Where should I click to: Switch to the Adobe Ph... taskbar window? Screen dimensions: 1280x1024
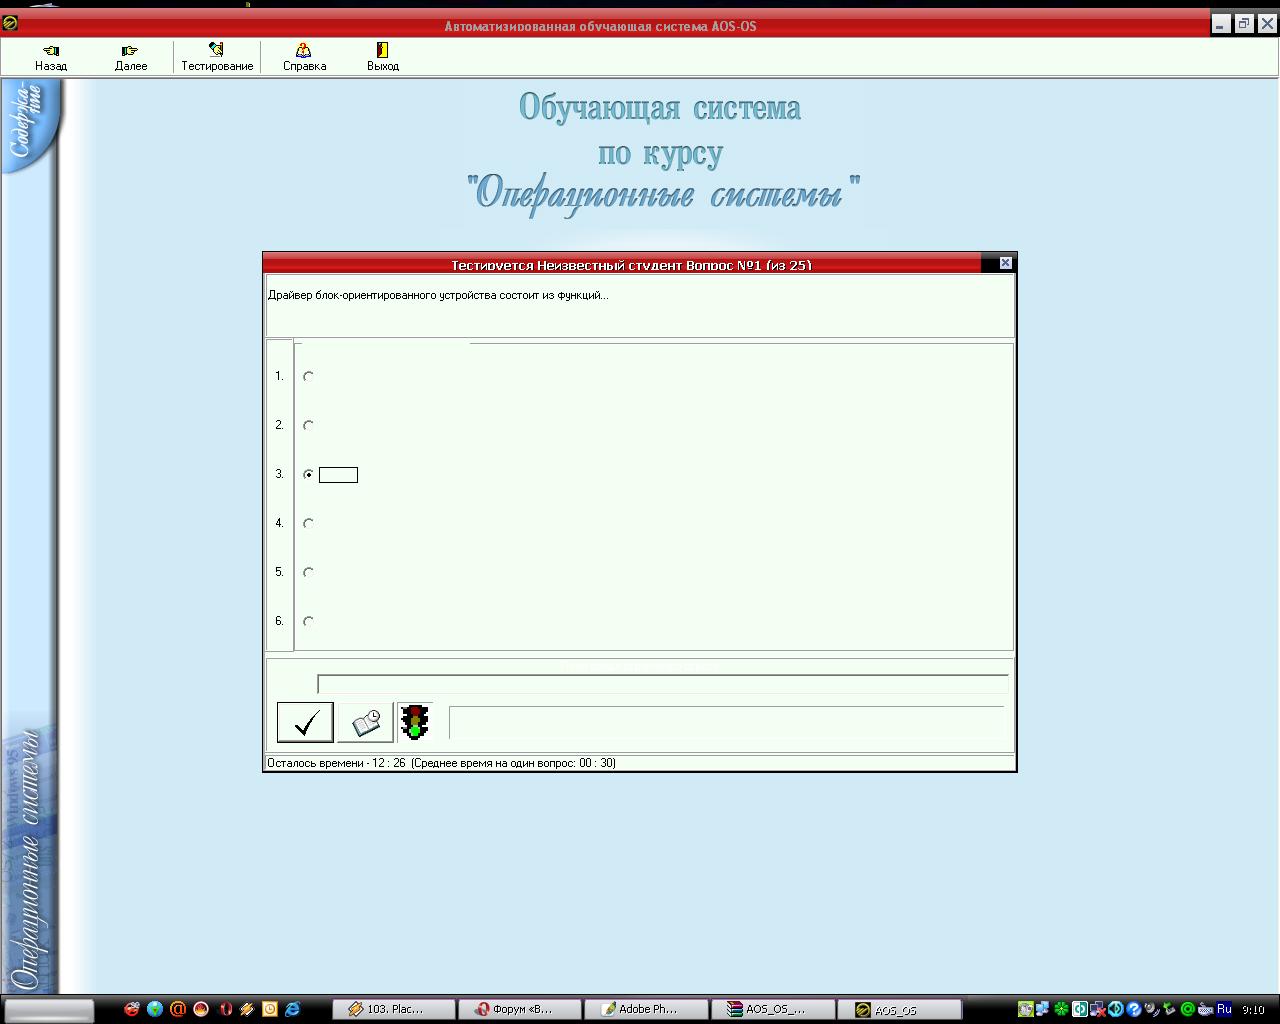[x=646, y=1009]
